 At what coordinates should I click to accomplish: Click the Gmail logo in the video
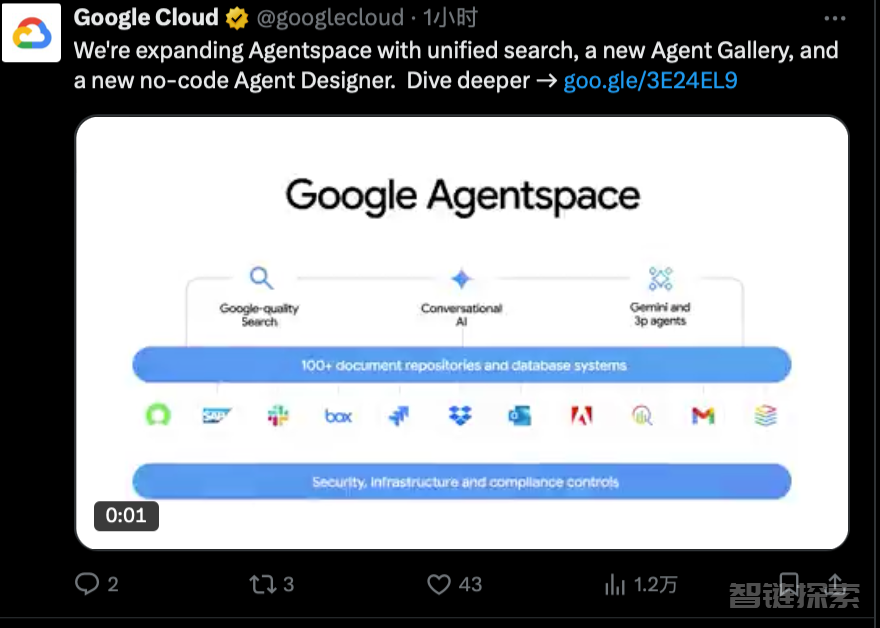point(703,416)
